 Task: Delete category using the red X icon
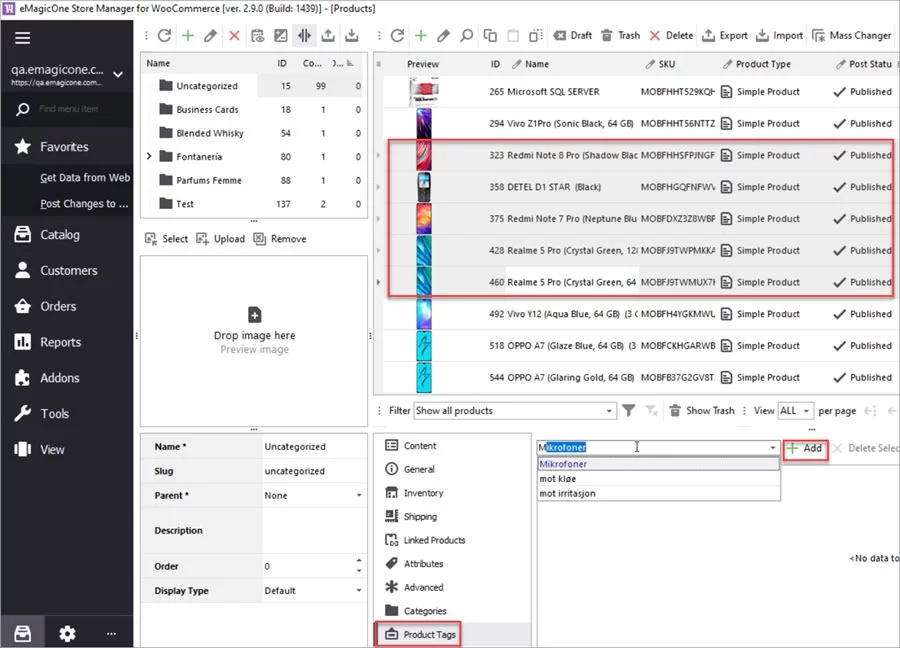tap(235, 34)
